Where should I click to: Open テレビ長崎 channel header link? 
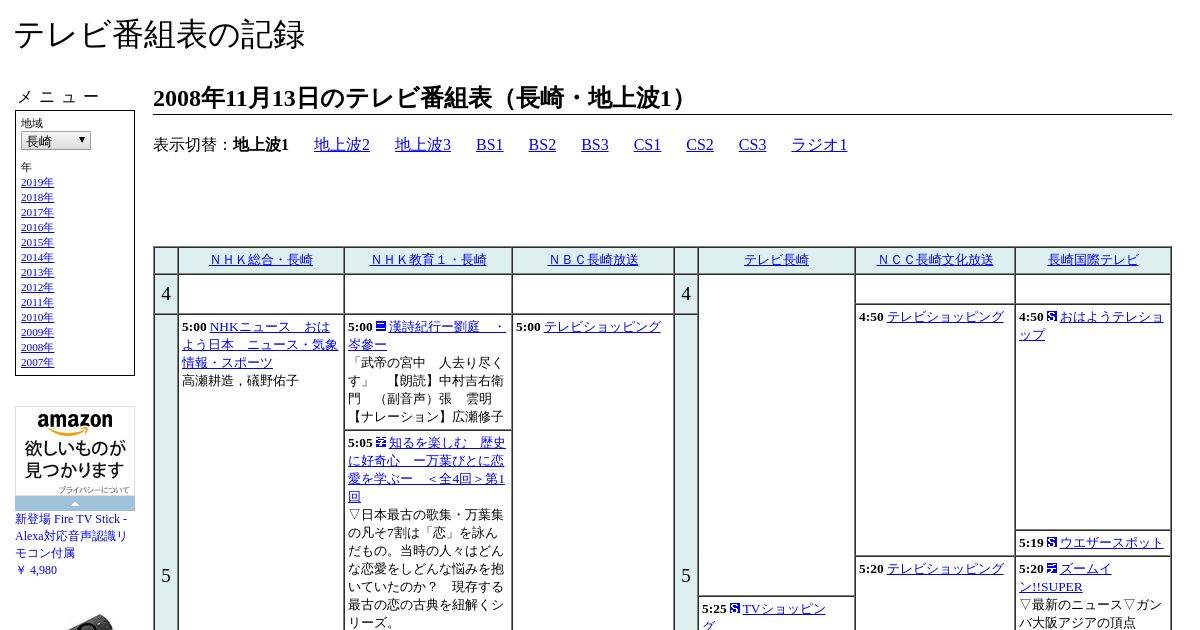pyautogui.click(x=776, y=260)
